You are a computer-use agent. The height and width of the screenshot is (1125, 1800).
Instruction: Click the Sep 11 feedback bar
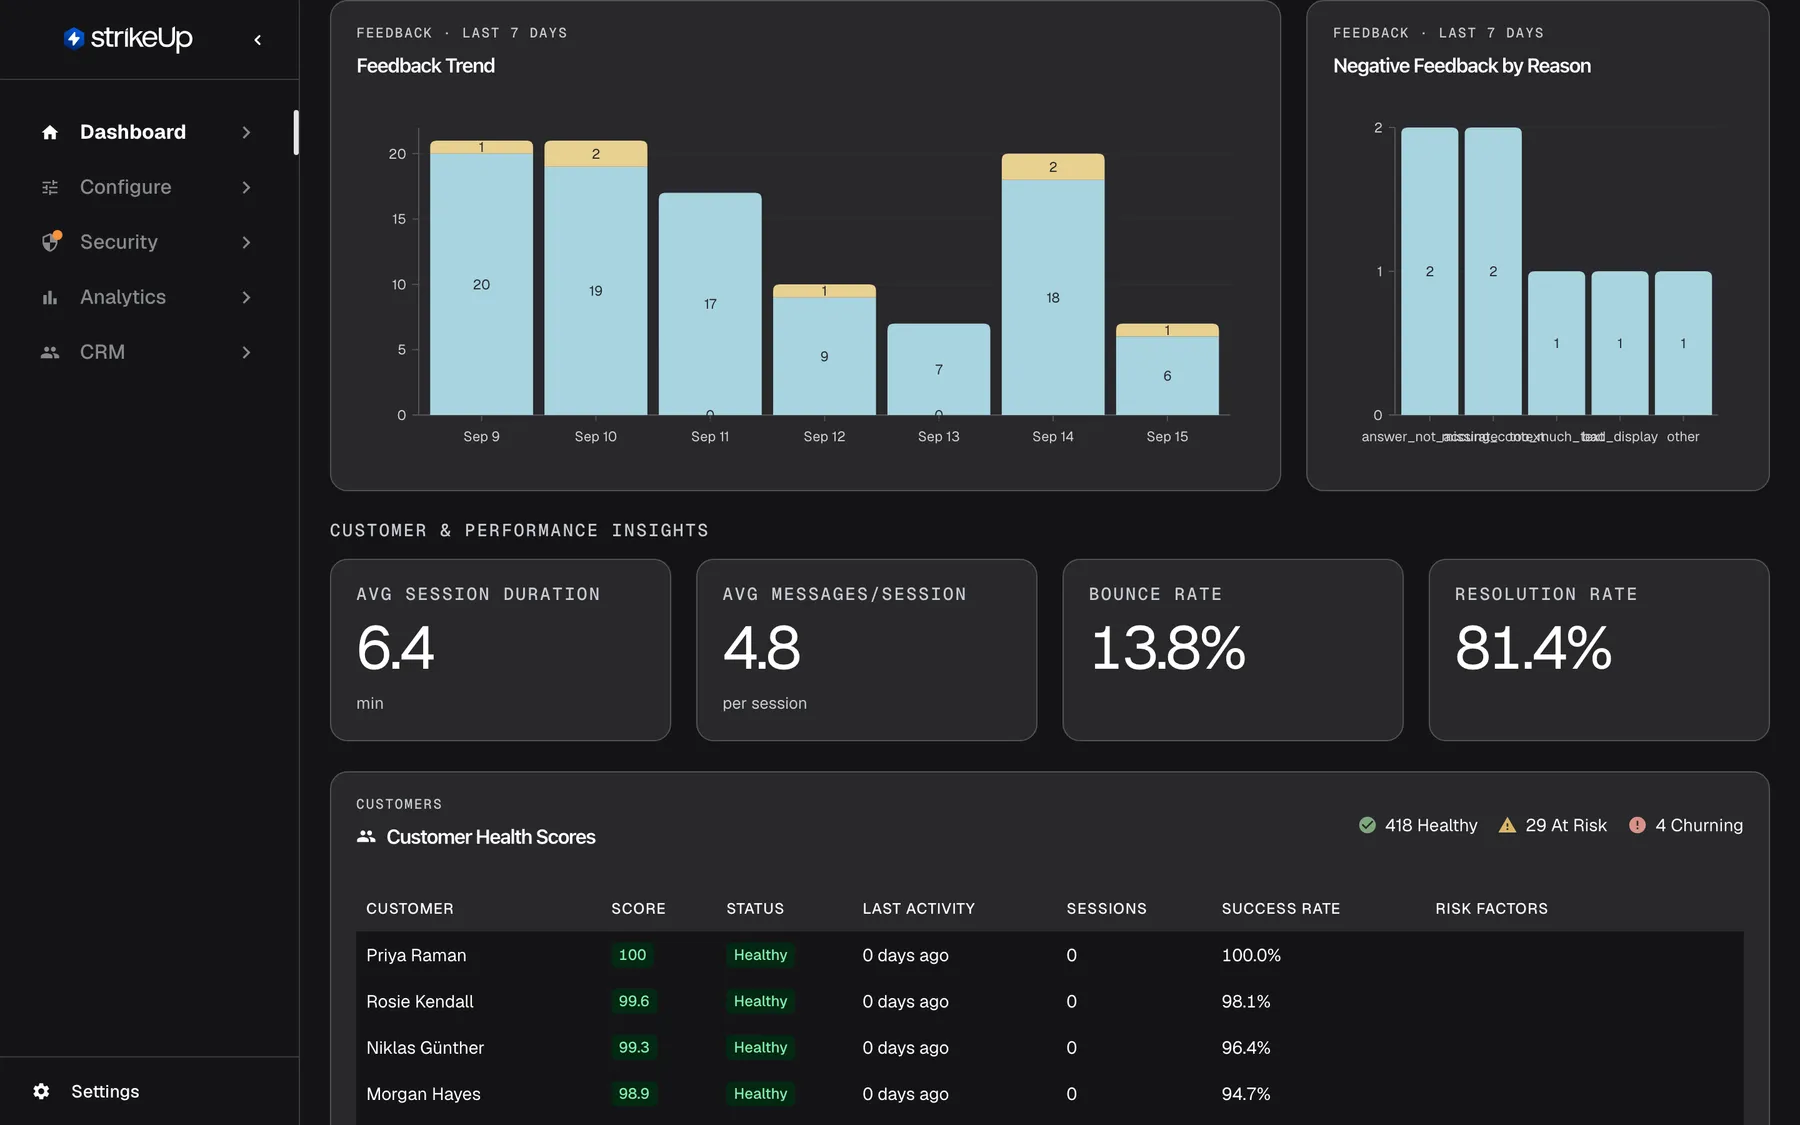(x=710, y=303)
